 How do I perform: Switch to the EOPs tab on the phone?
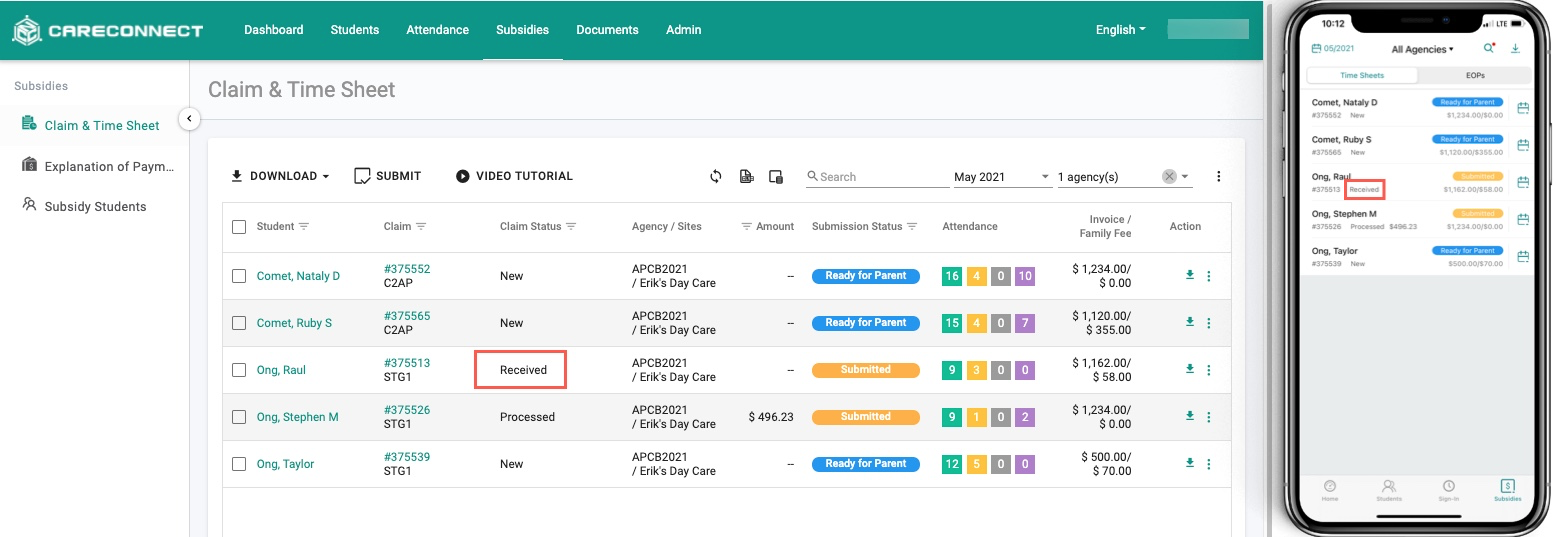click(1475, 75)
